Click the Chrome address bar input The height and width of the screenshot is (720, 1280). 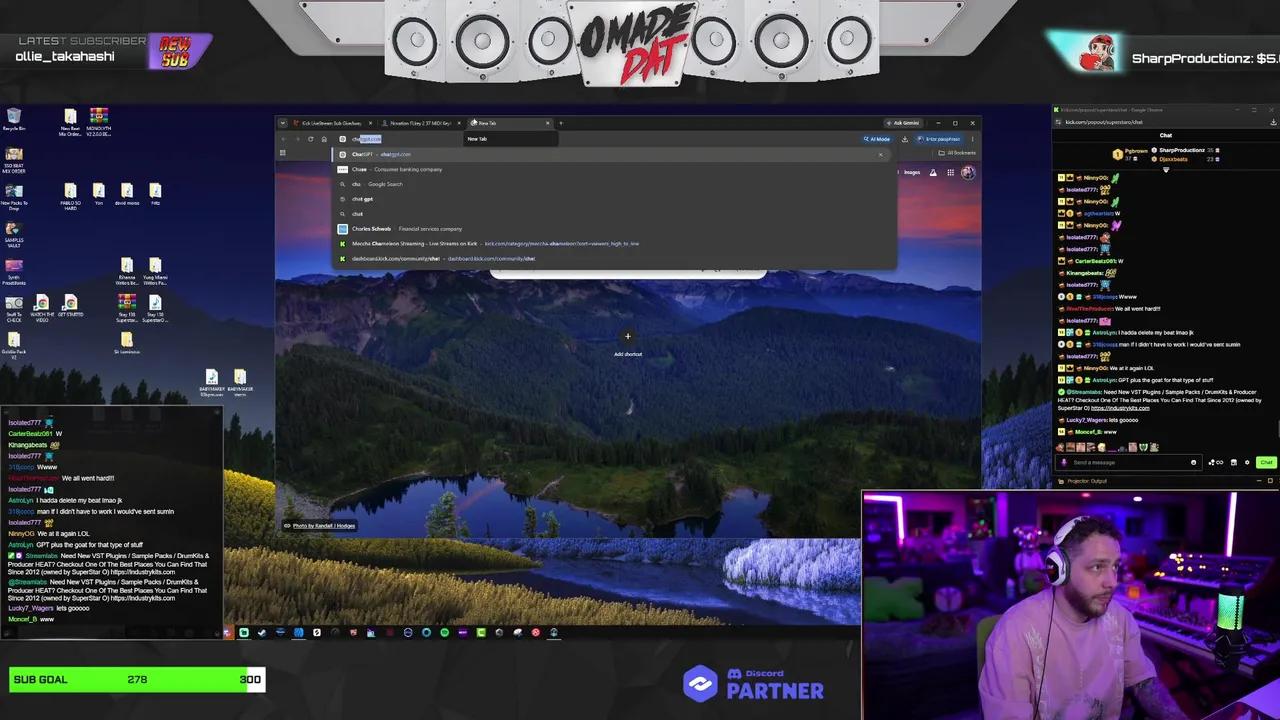point(600,139)
